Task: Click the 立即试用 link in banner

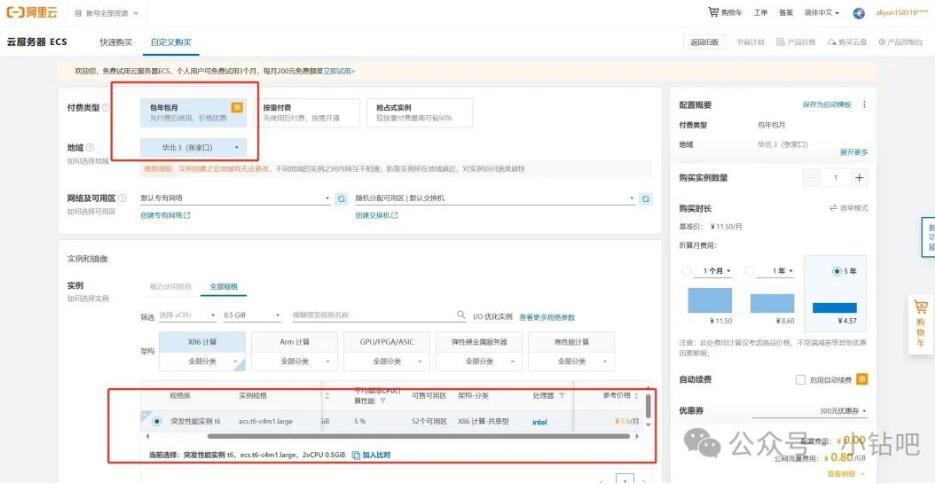Action: (x=339, y=71)
